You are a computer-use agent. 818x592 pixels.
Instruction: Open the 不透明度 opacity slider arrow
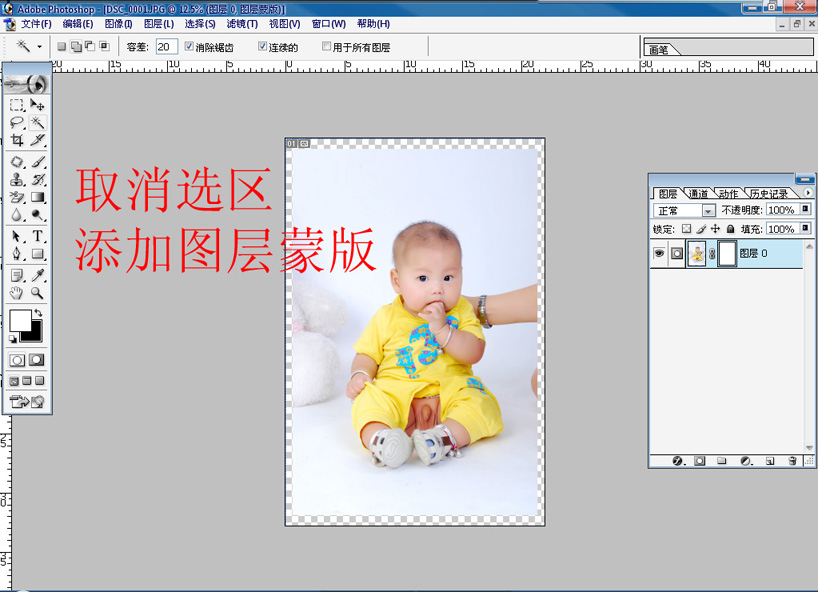point(803,211)
